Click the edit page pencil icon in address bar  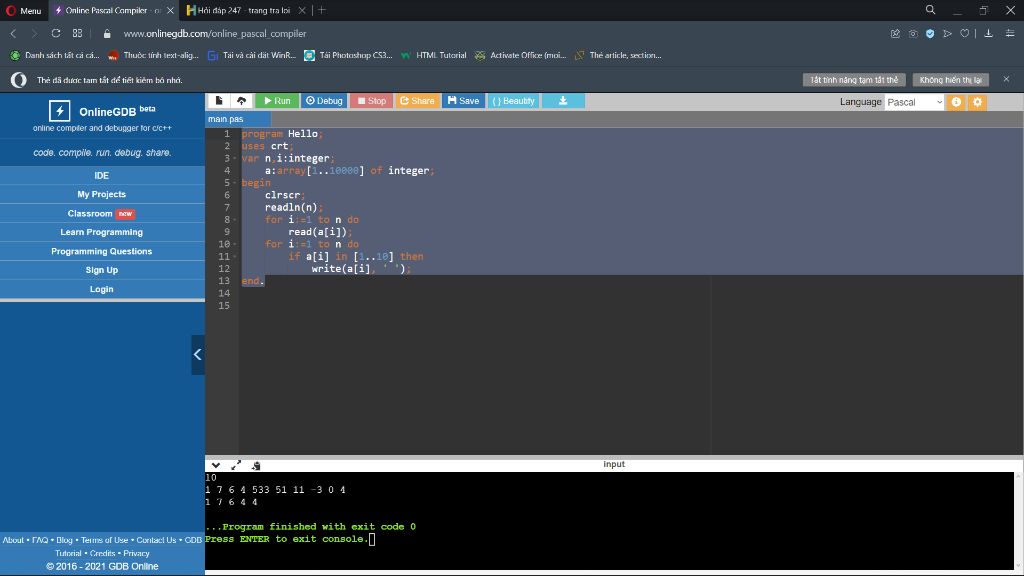(x=895, y=33)
